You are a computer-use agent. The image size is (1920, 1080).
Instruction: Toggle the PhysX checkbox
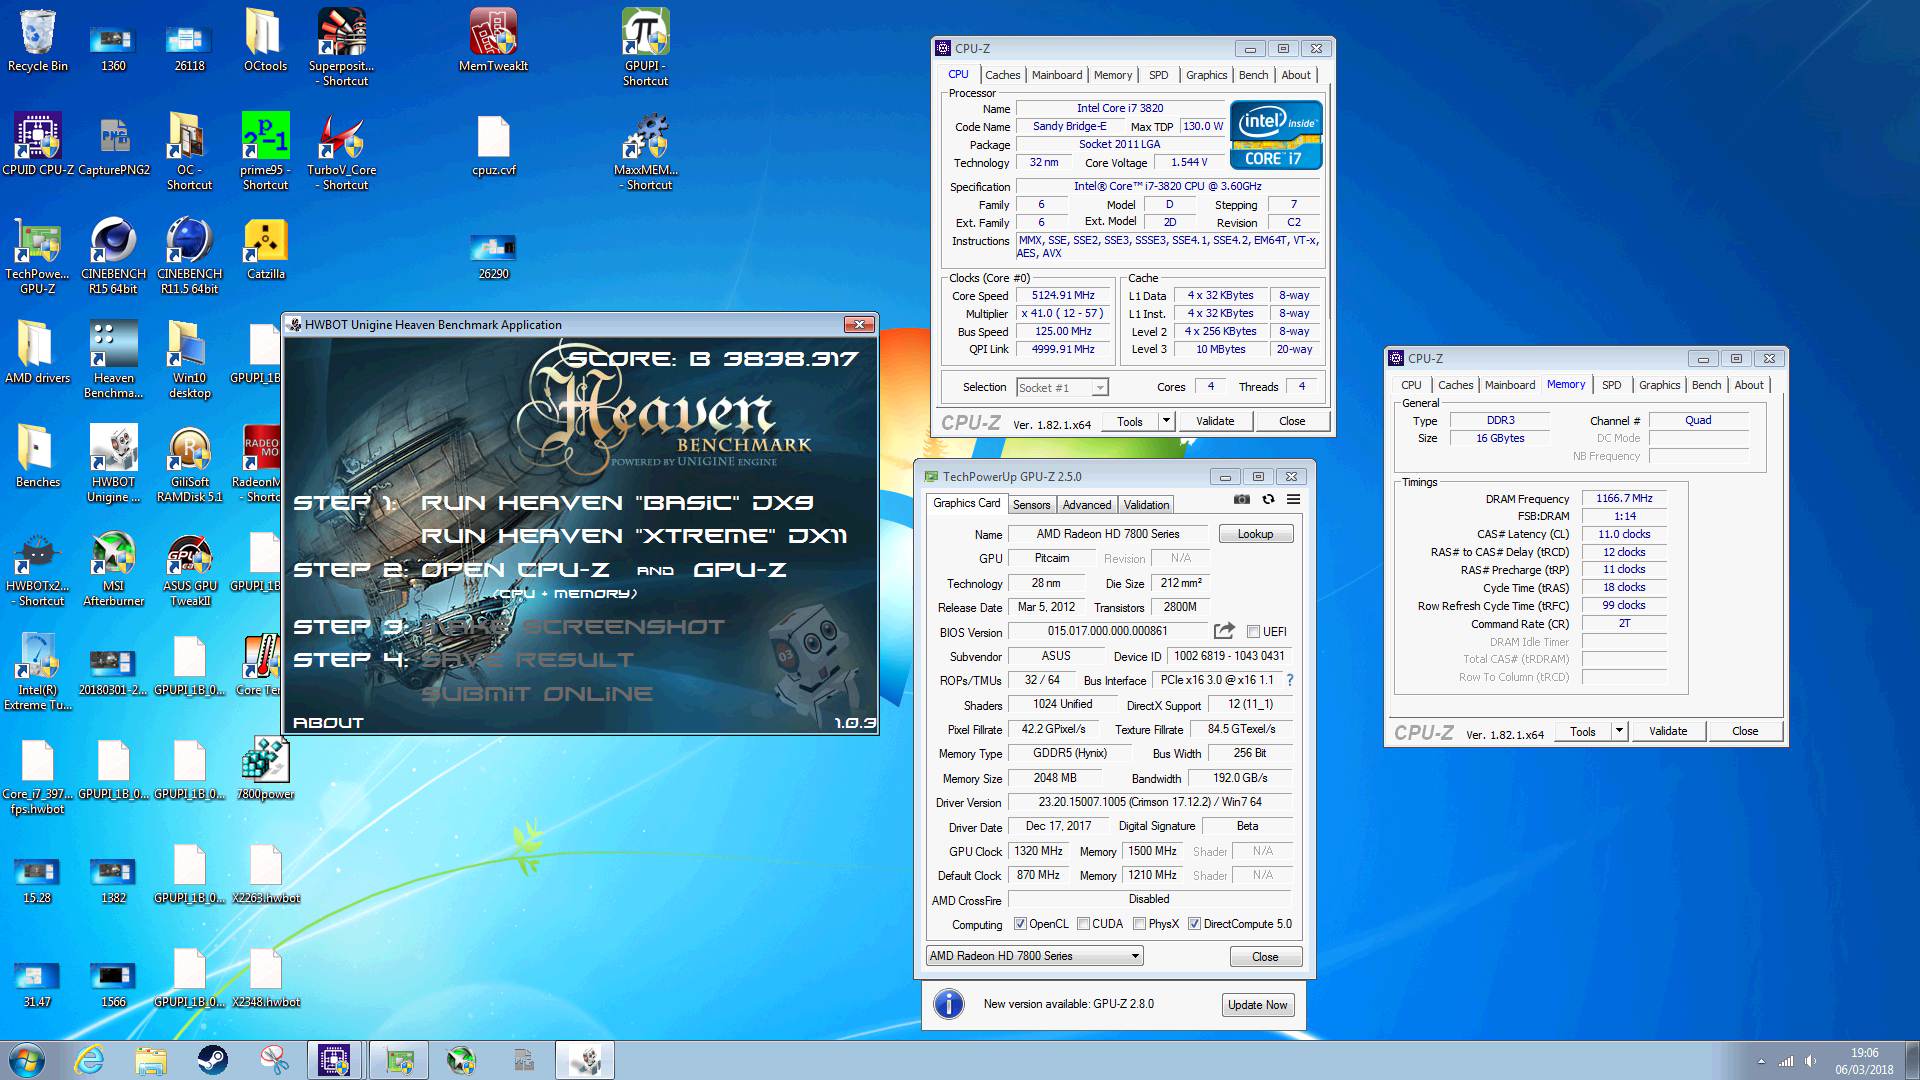(1139, 924)
